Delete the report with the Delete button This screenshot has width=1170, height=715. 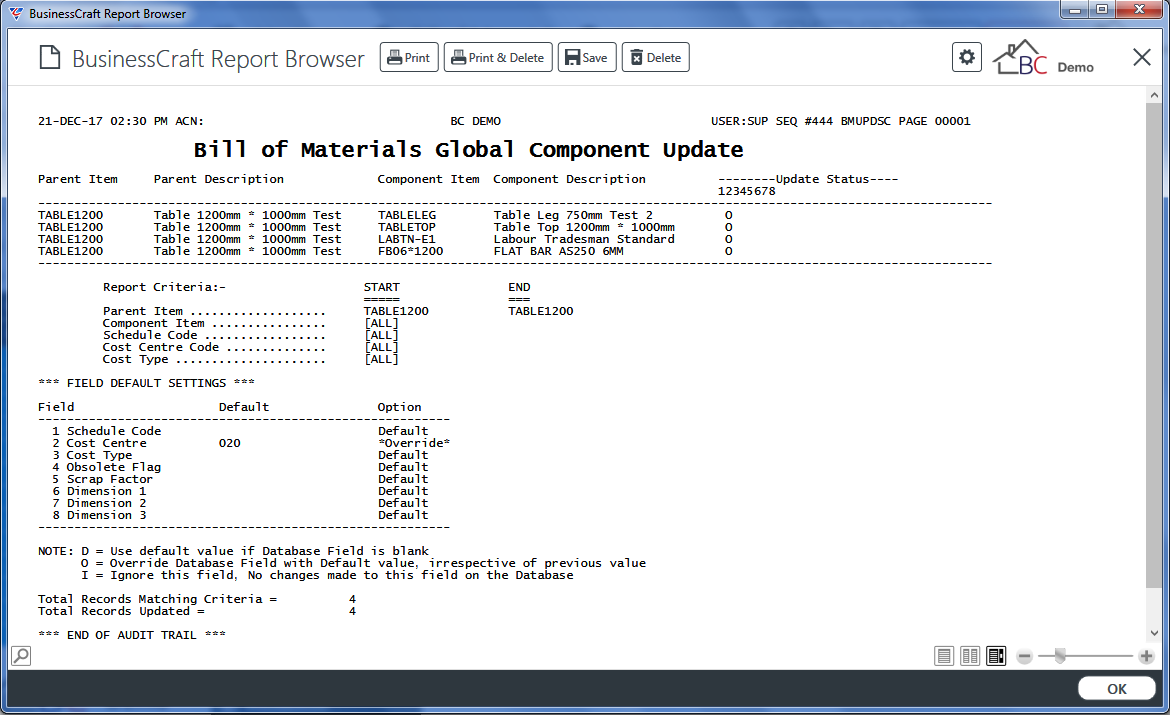pyautogui.click(x=655, y=57)
